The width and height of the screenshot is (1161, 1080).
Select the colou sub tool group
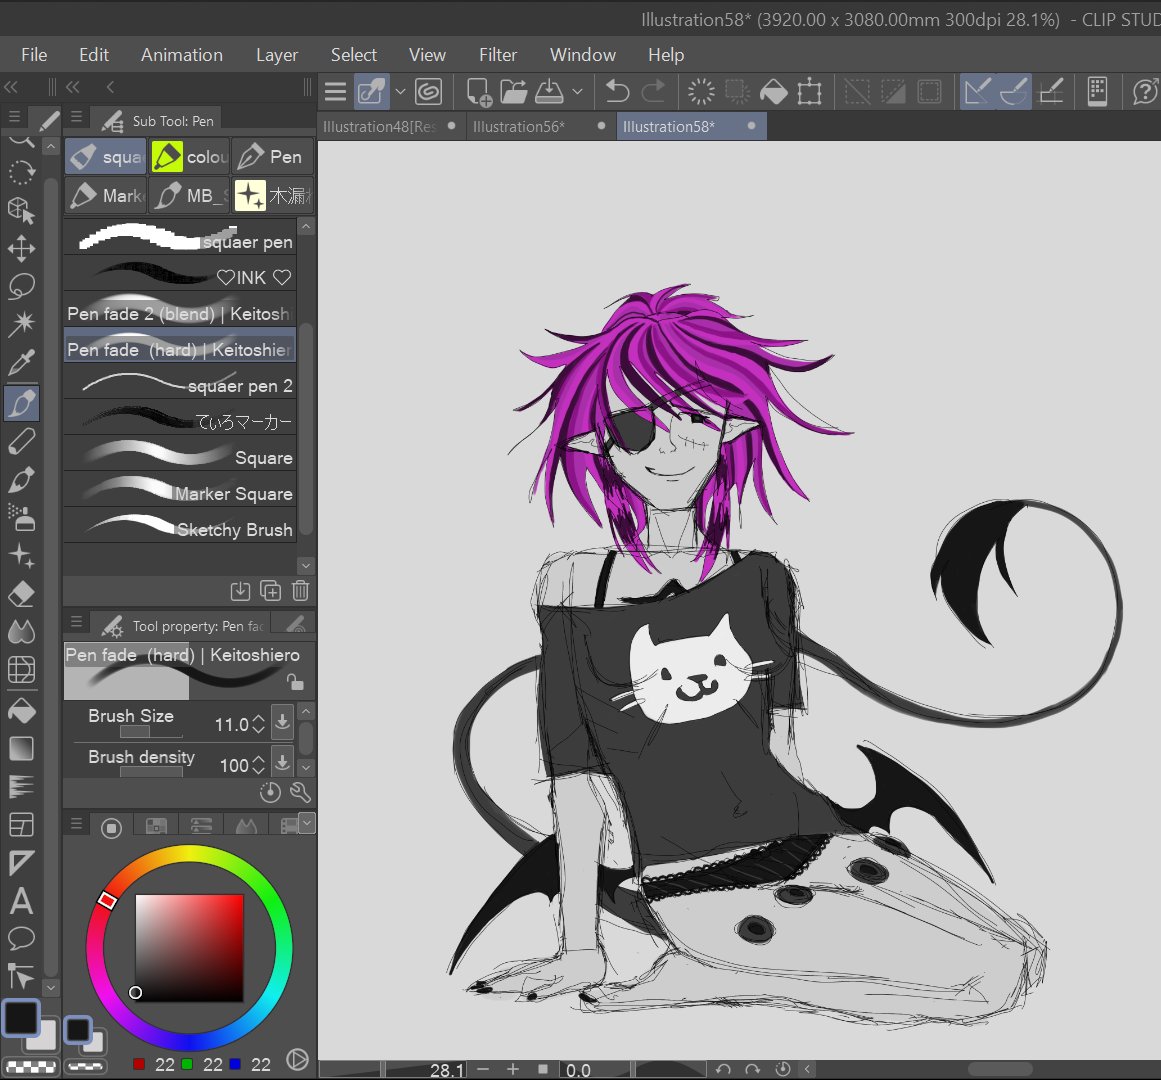point(190,157)
